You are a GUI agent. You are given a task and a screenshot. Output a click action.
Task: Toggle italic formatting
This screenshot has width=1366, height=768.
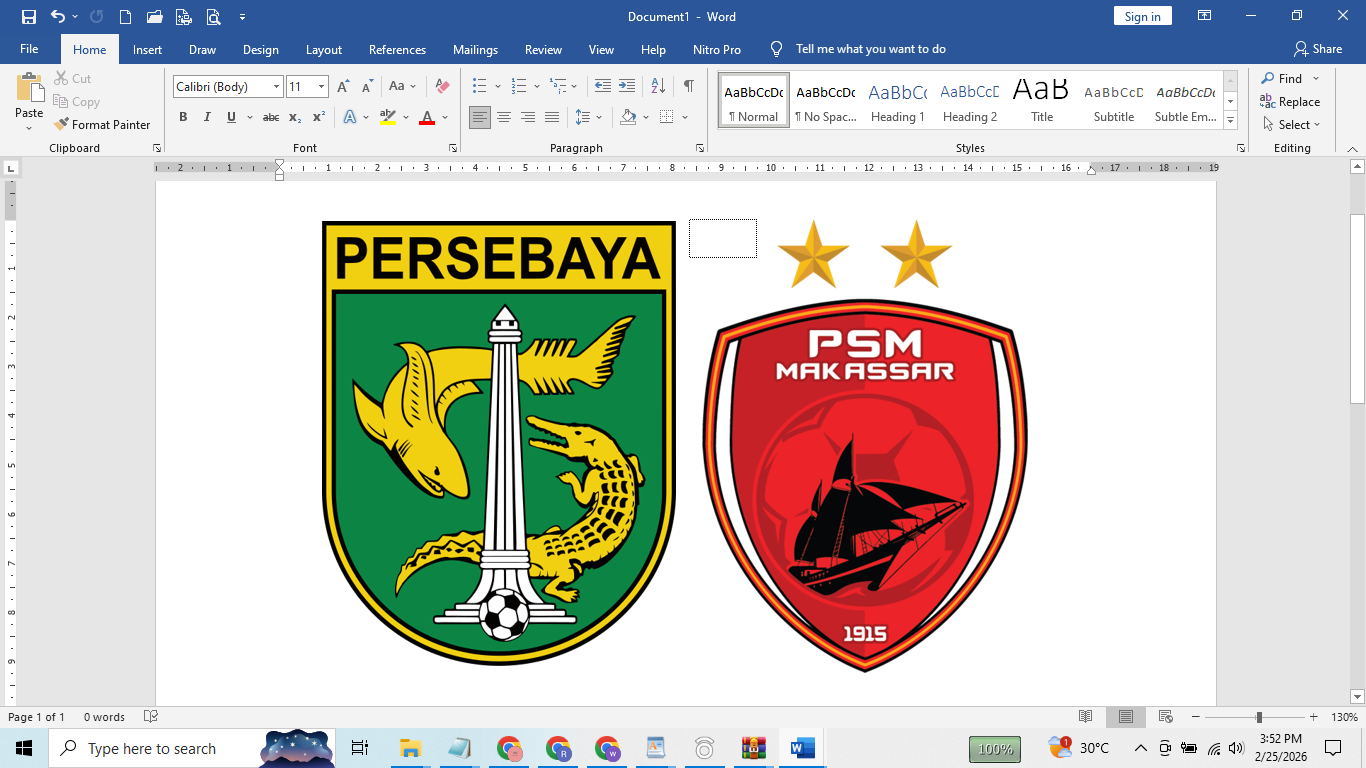tap(206, 117)
